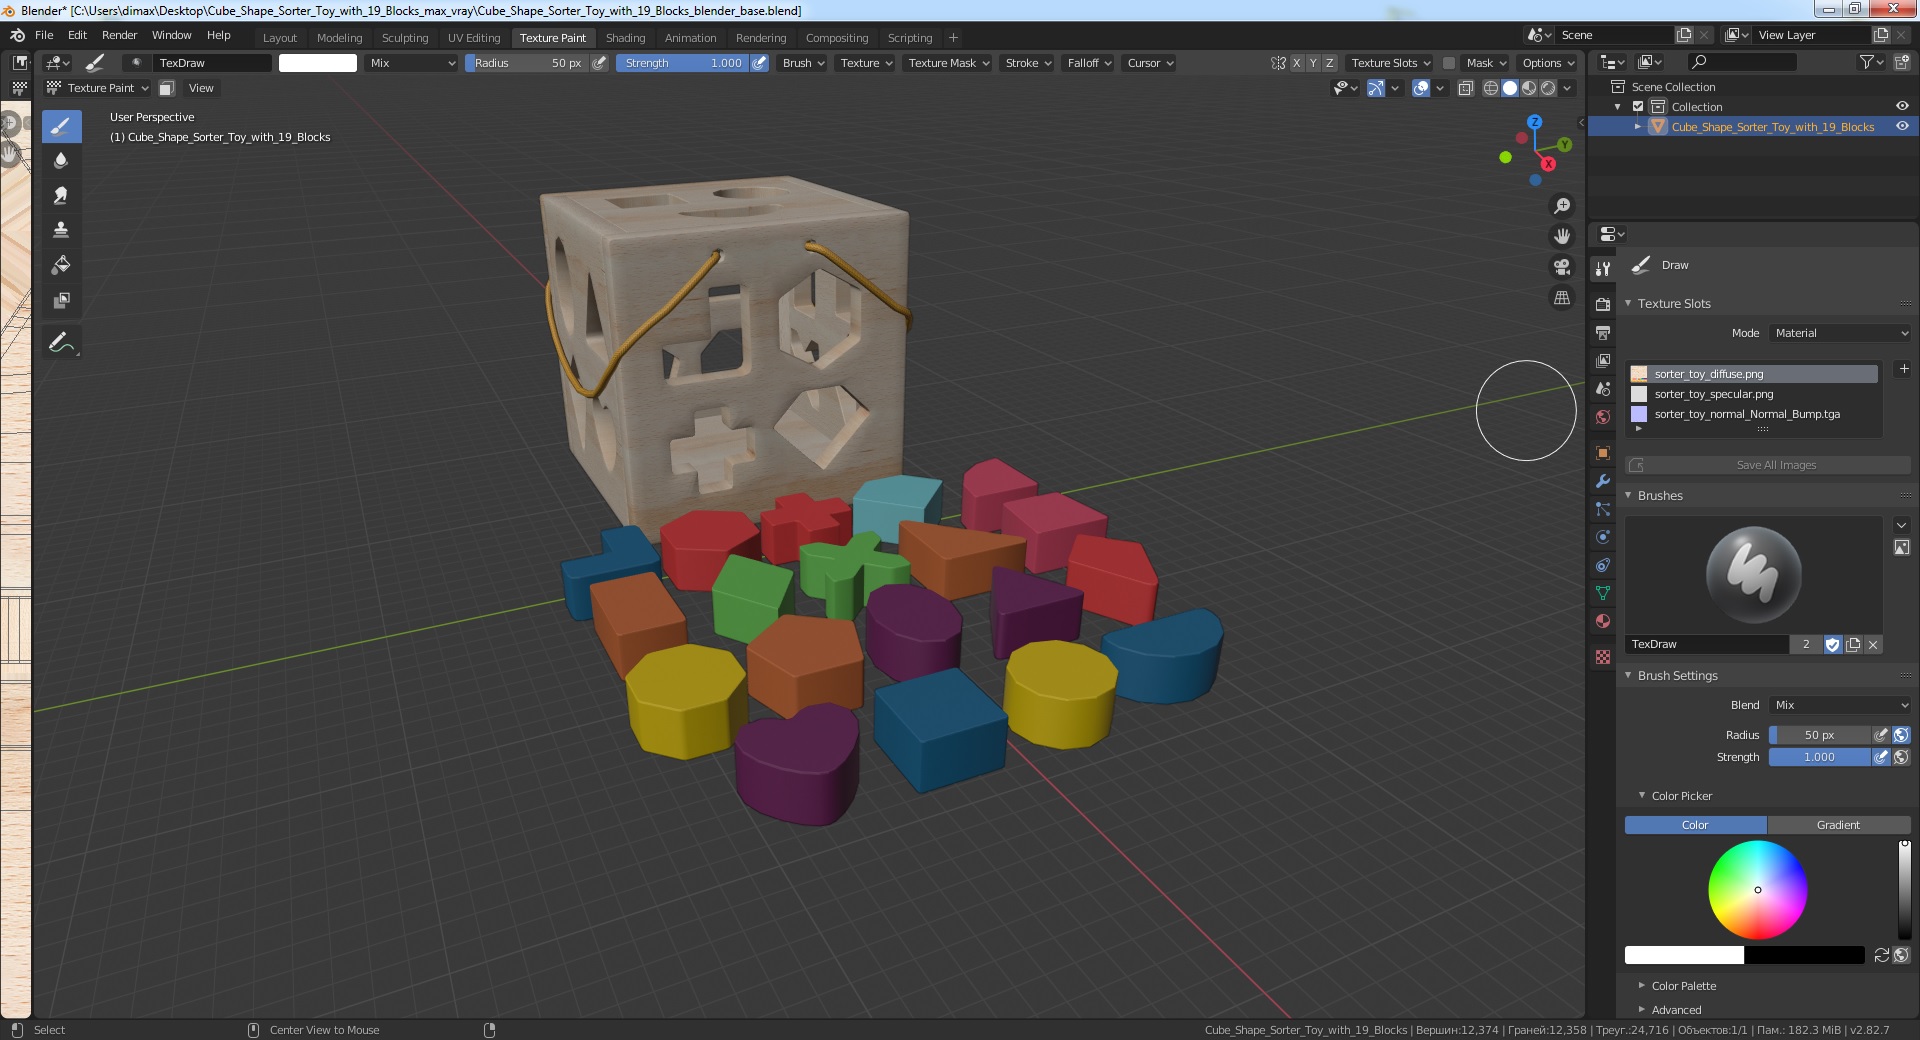Select the Smear tool in toolbar
This screenshot has width=1920, height=1040.
click(x=61, y=196)
